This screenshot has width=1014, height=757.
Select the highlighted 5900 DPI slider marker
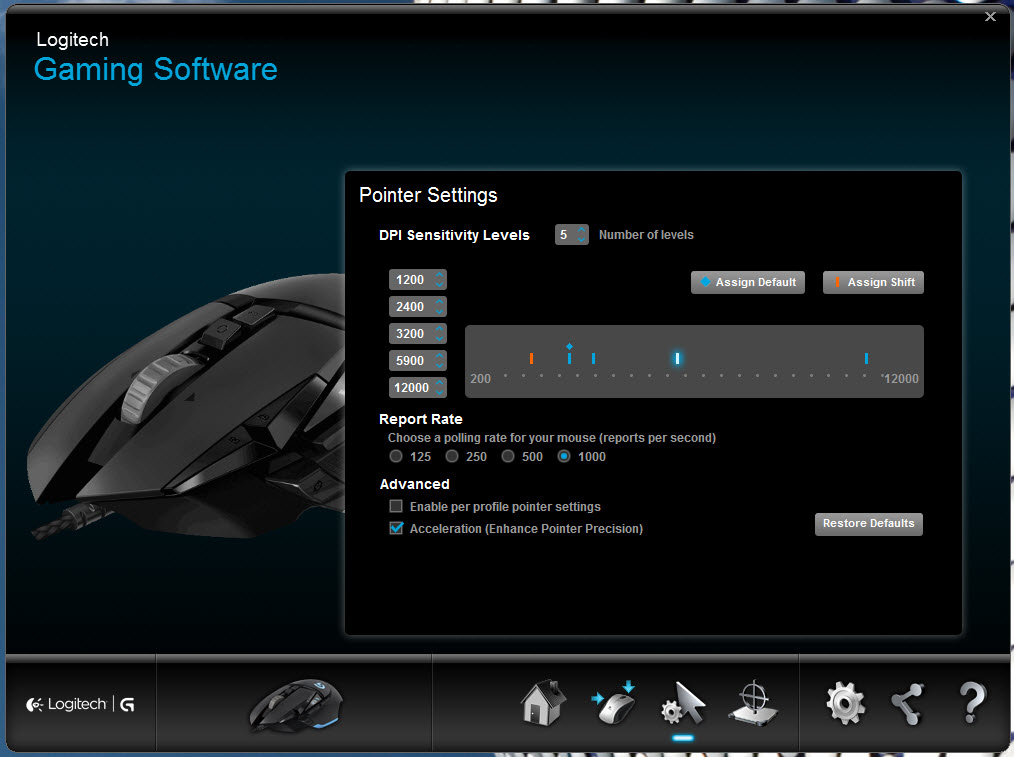[x=677, y=358]
